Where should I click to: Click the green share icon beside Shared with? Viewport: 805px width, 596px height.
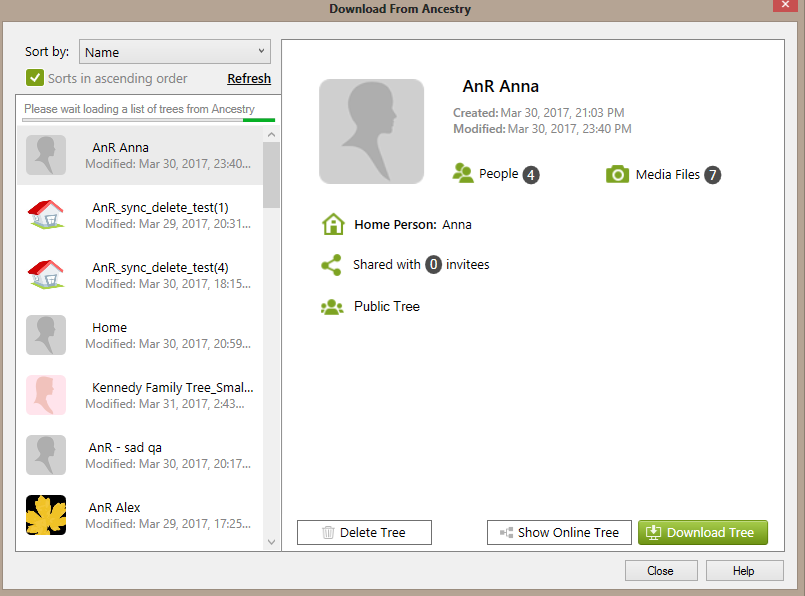point(331,265)
